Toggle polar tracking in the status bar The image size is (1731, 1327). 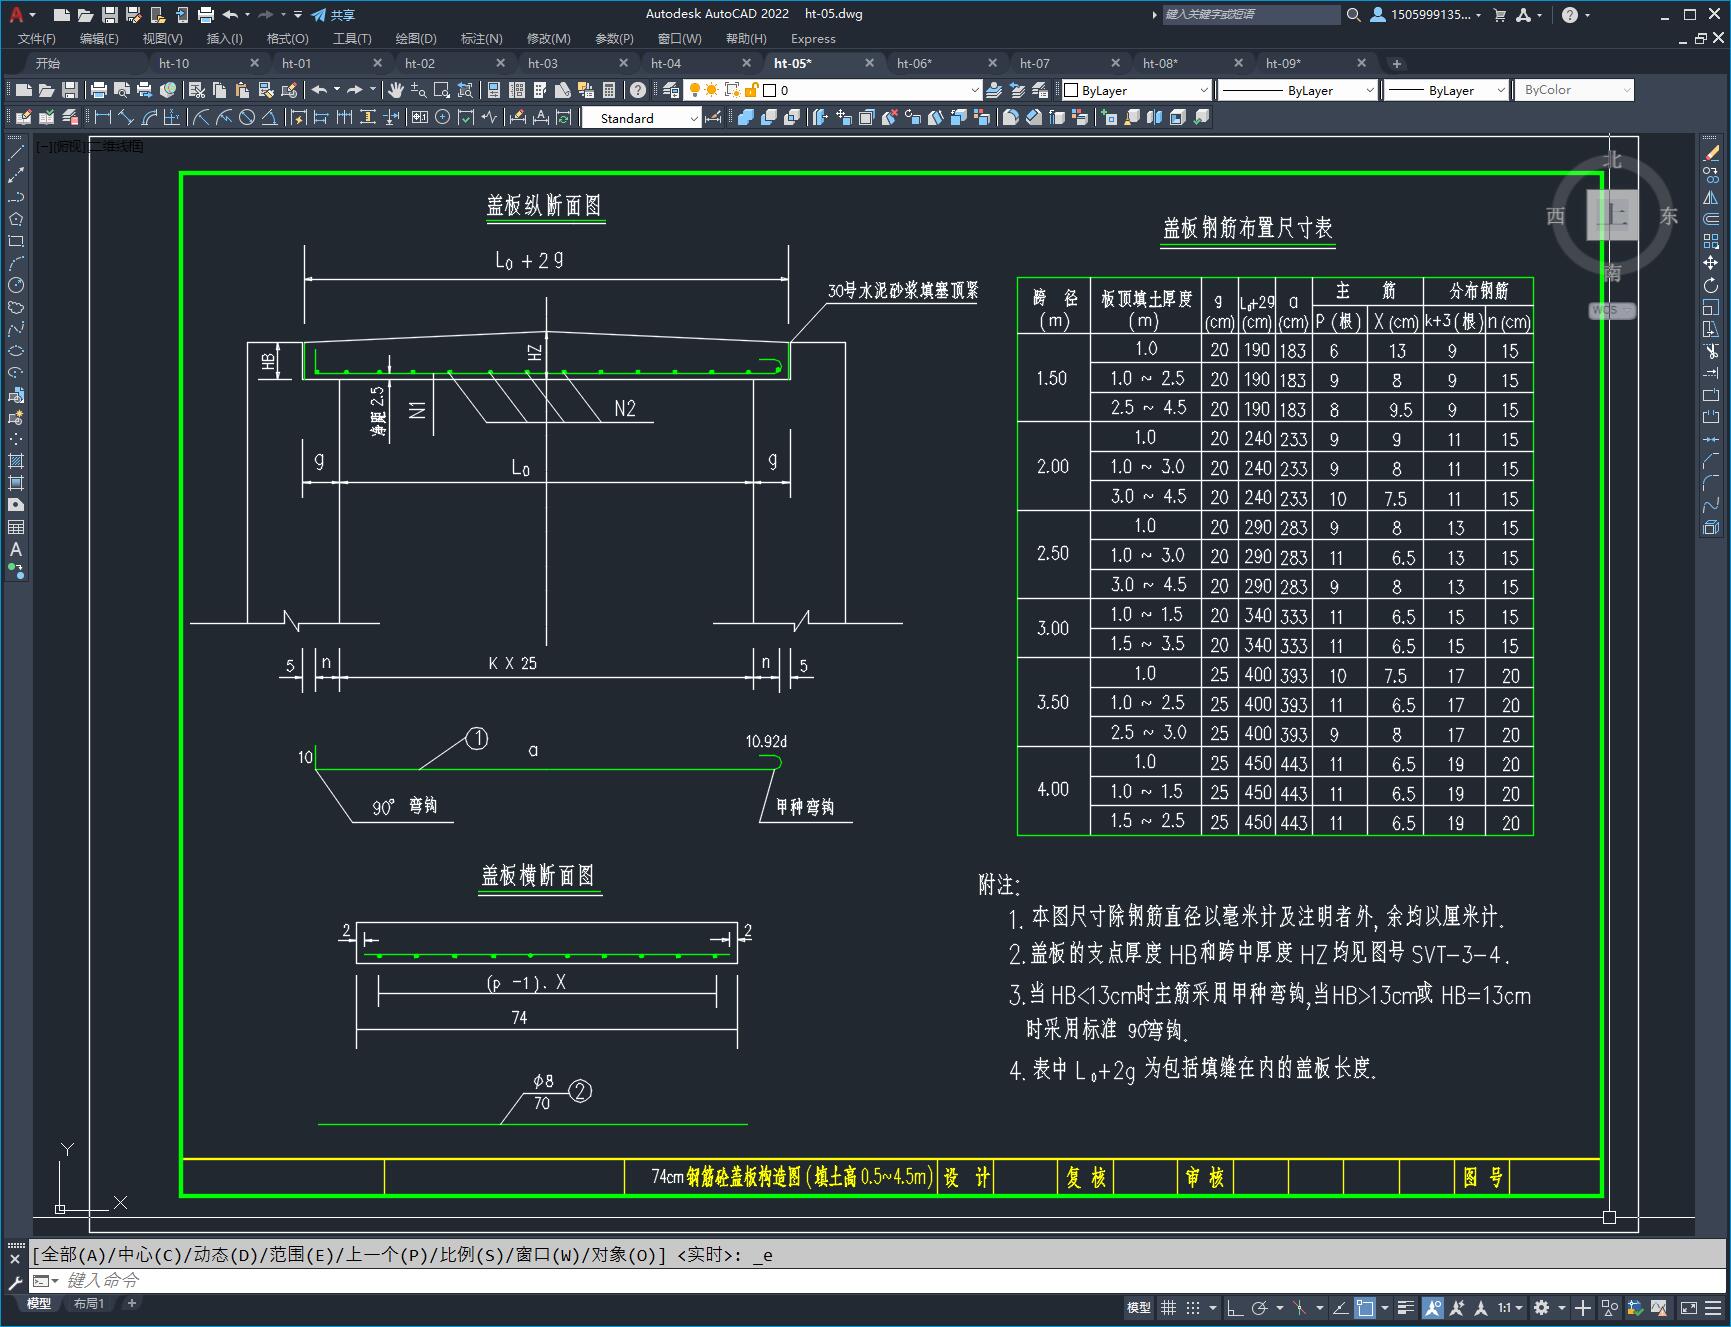(x=1260, y=1307)
